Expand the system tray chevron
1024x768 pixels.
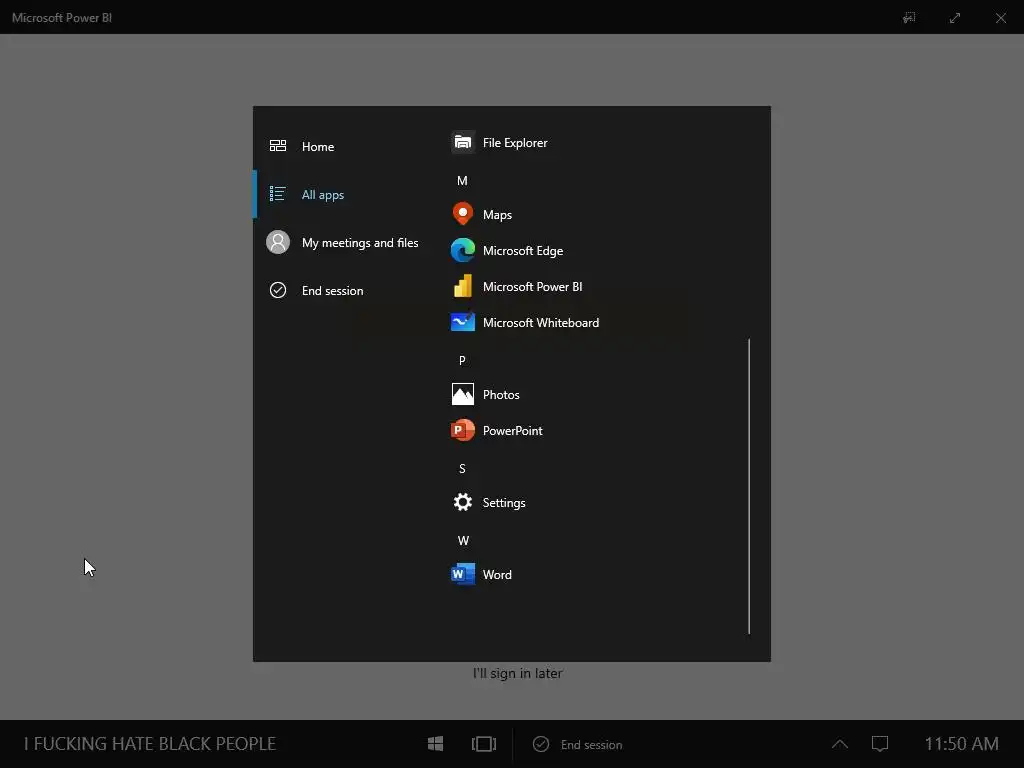840,744
